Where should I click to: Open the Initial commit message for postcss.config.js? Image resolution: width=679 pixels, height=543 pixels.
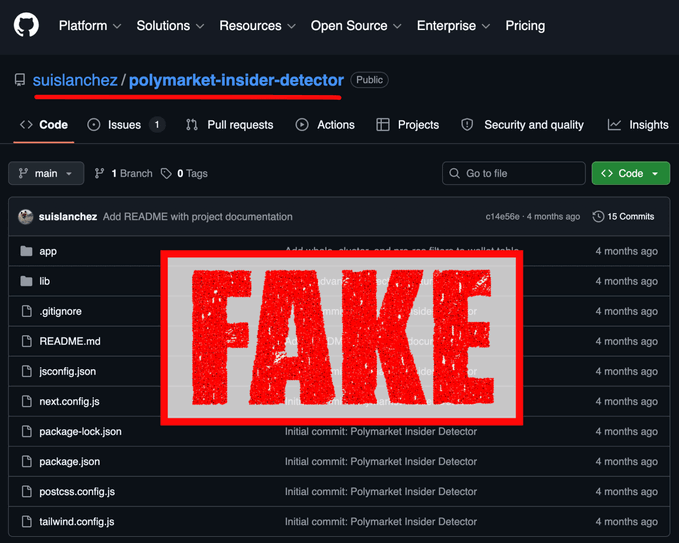pyautogui.click(x=381, y=492)
